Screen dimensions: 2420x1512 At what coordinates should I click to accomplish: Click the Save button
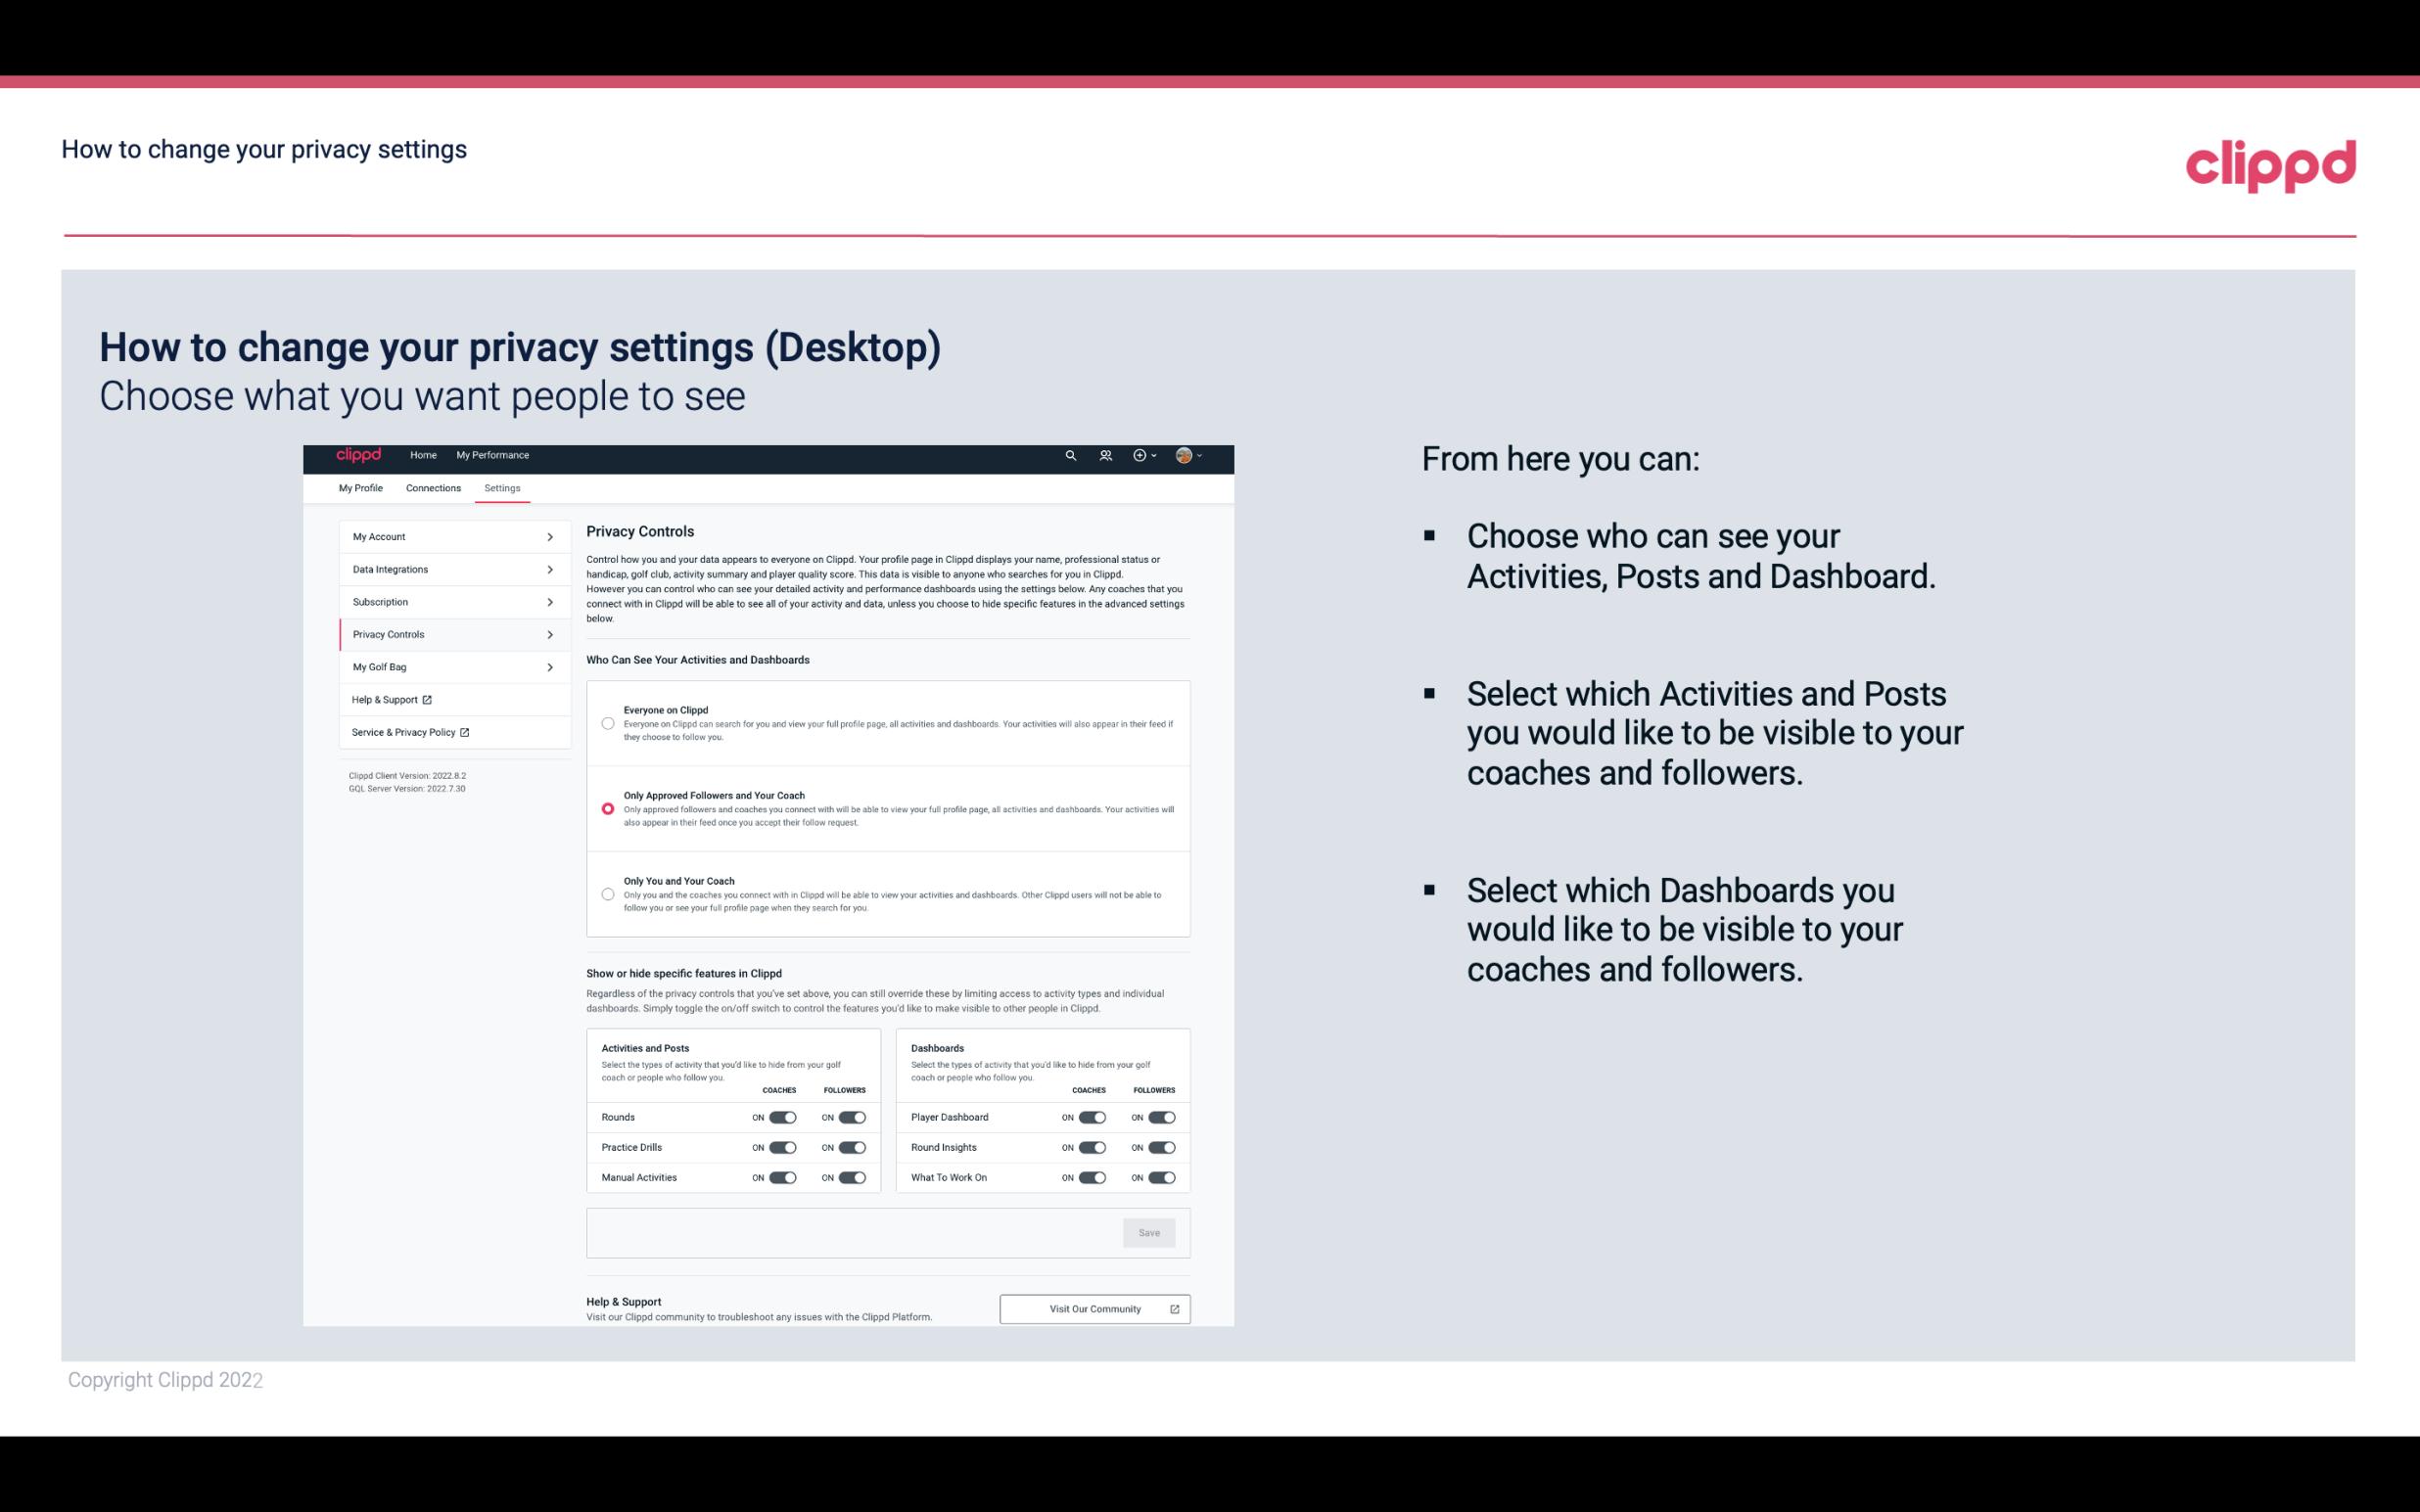click(1150, 1231)
